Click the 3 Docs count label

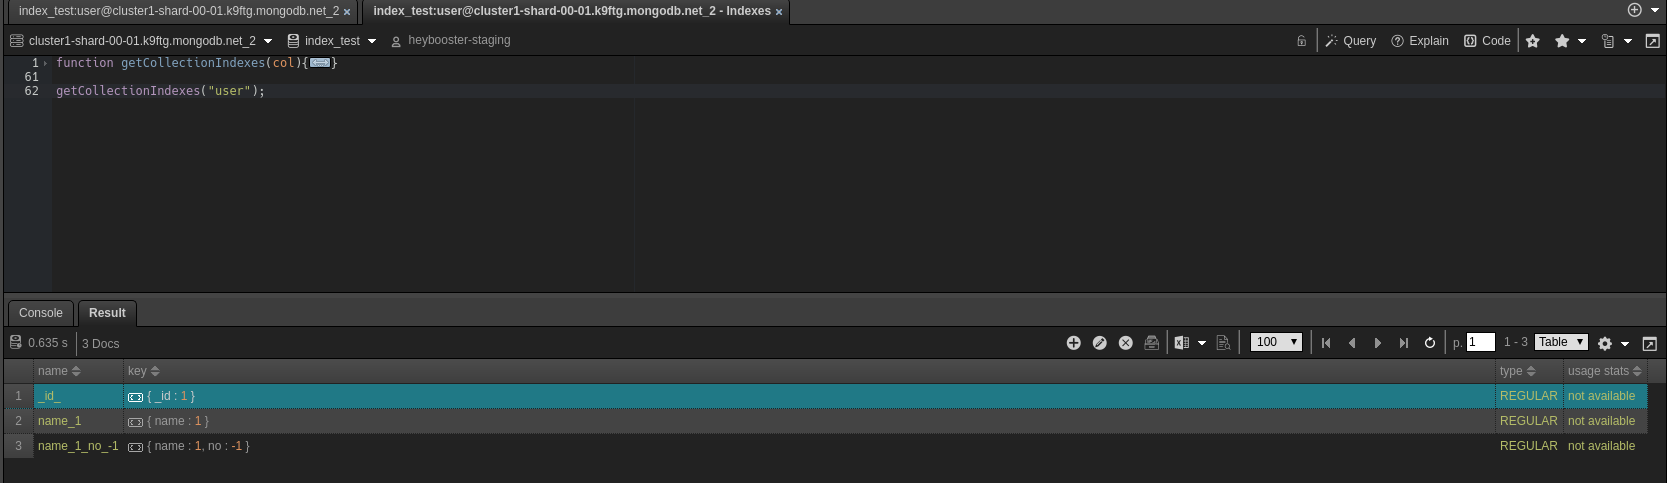click(x=100, y=343)
